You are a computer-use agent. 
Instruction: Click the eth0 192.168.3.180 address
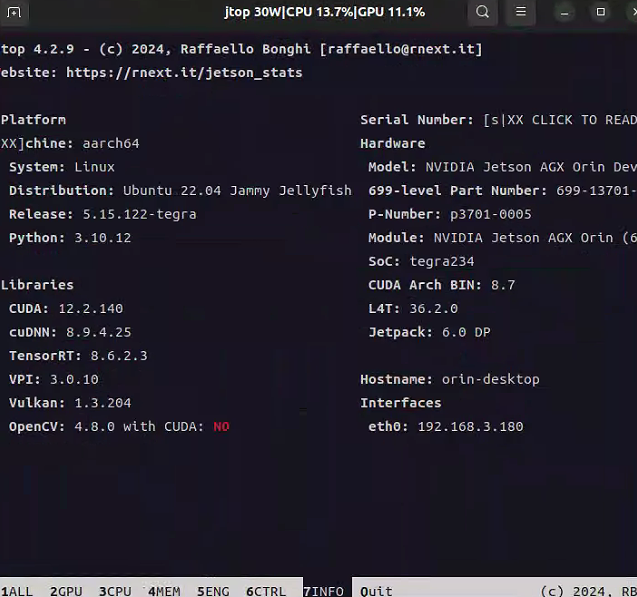[x=470, y=426]
